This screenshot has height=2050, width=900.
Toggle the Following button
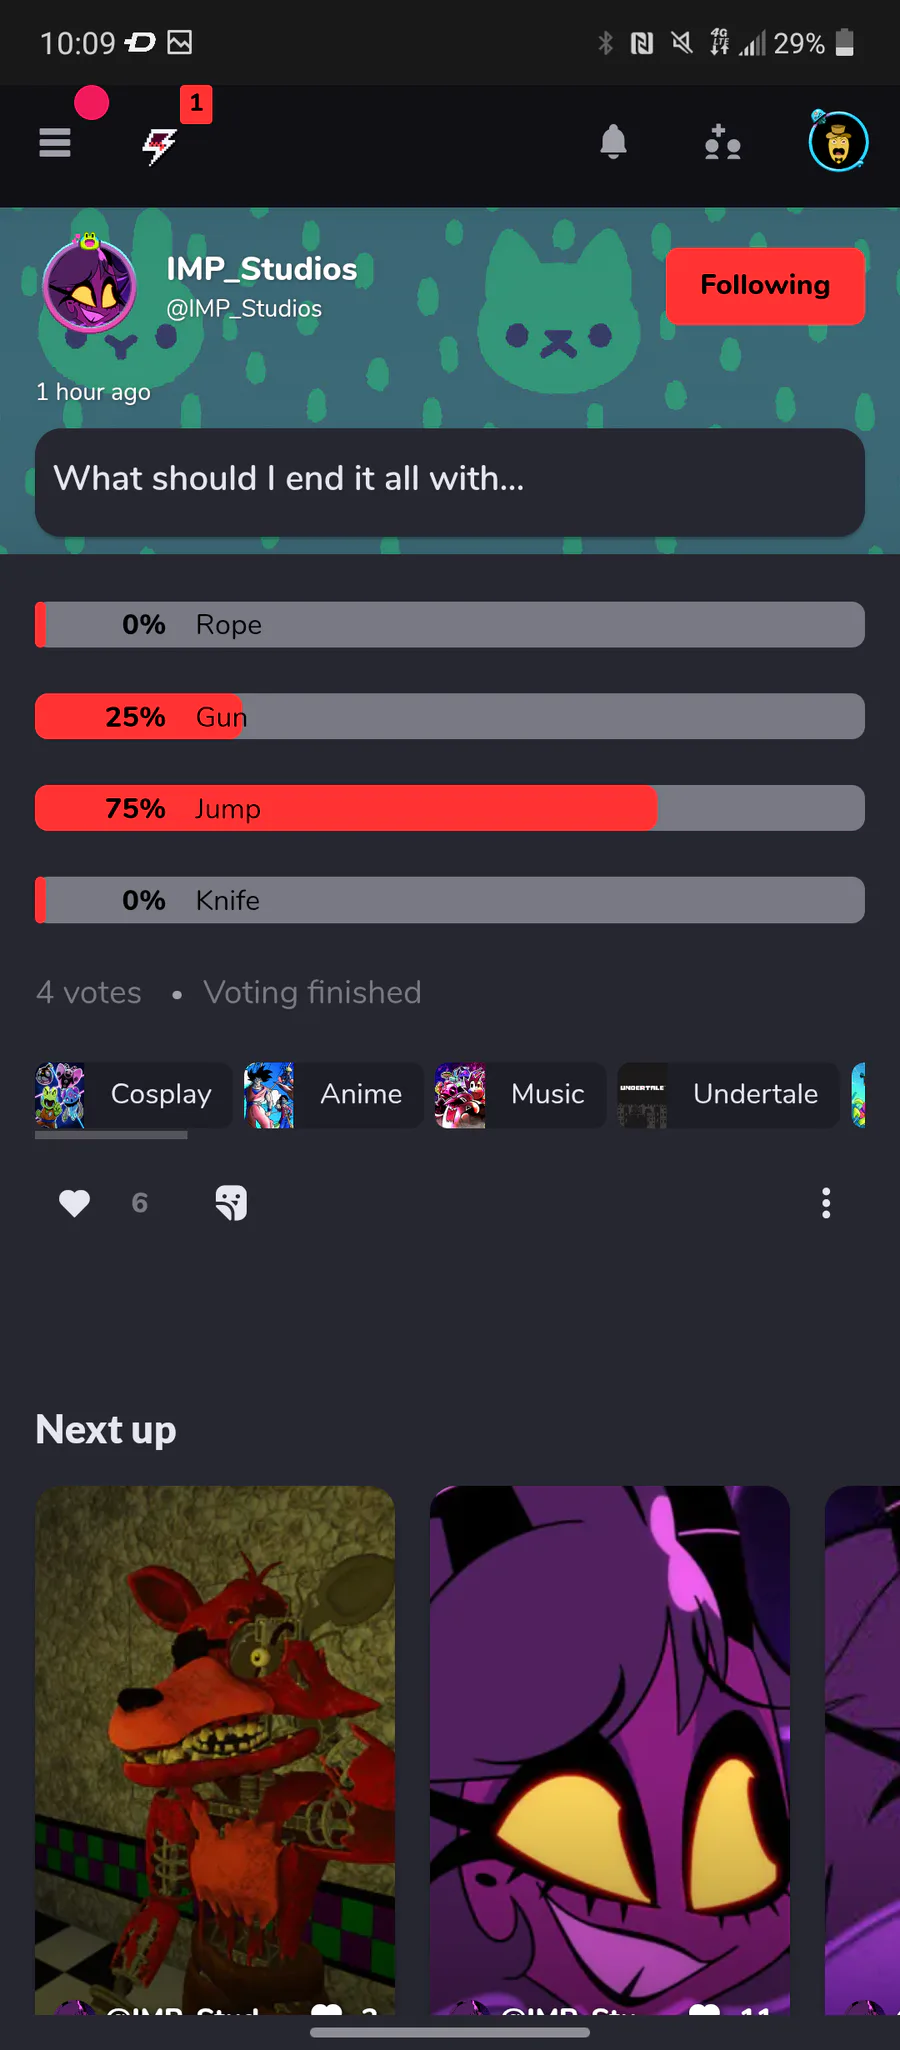pos(765,286)
